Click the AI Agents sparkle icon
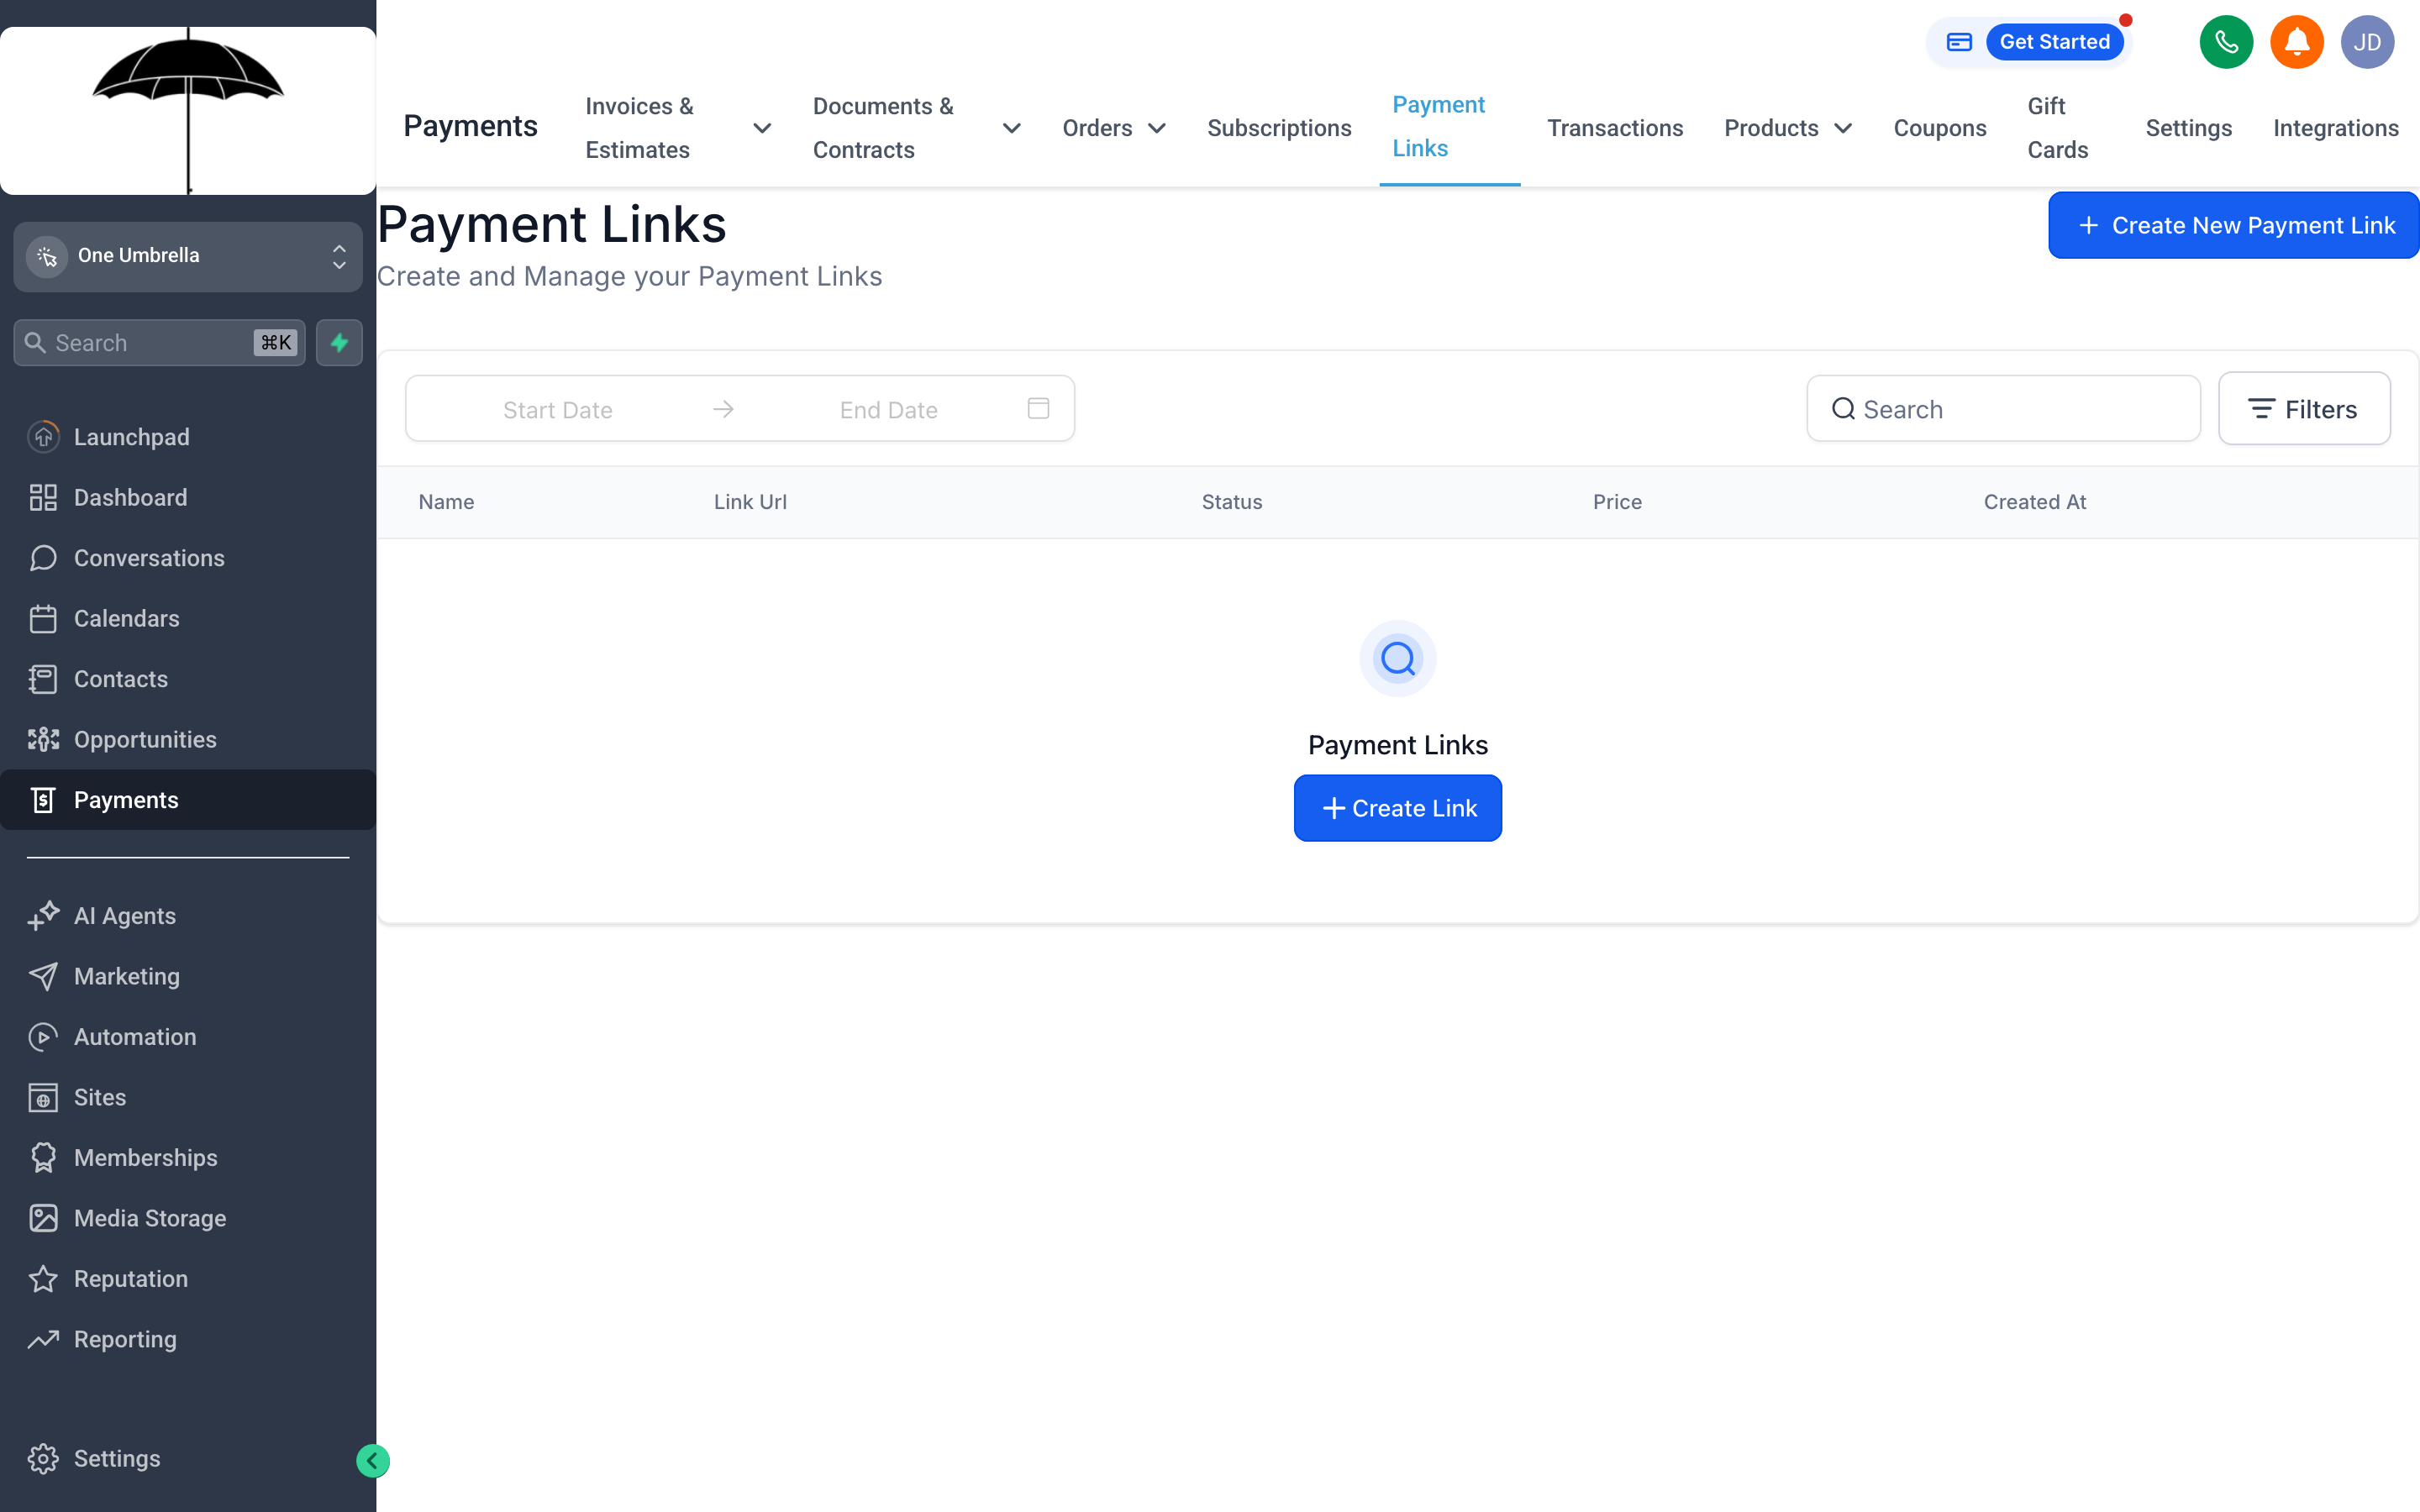The width and height of the screenshot is (2420, 1512). pos(43,916)
